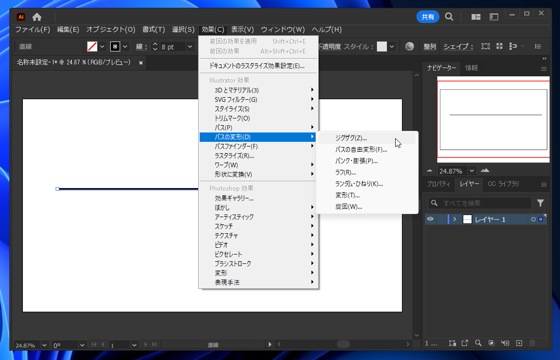Open the graphic style dropdown arrow
Image resolution: width=560 pixels, height=360 pixels.
point(392,46)
